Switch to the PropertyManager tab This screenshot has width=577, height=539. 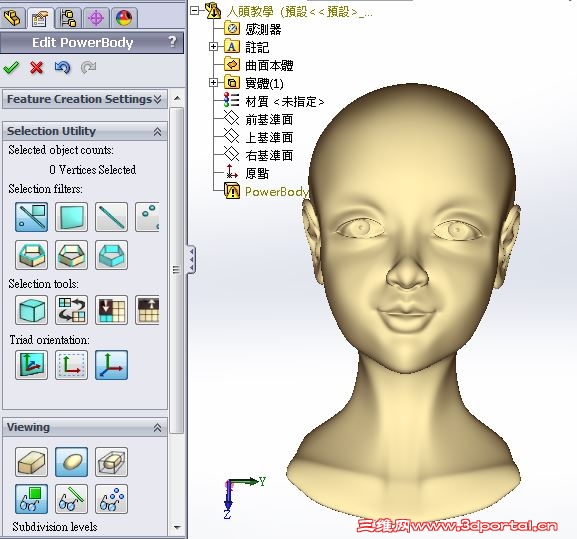40,18
